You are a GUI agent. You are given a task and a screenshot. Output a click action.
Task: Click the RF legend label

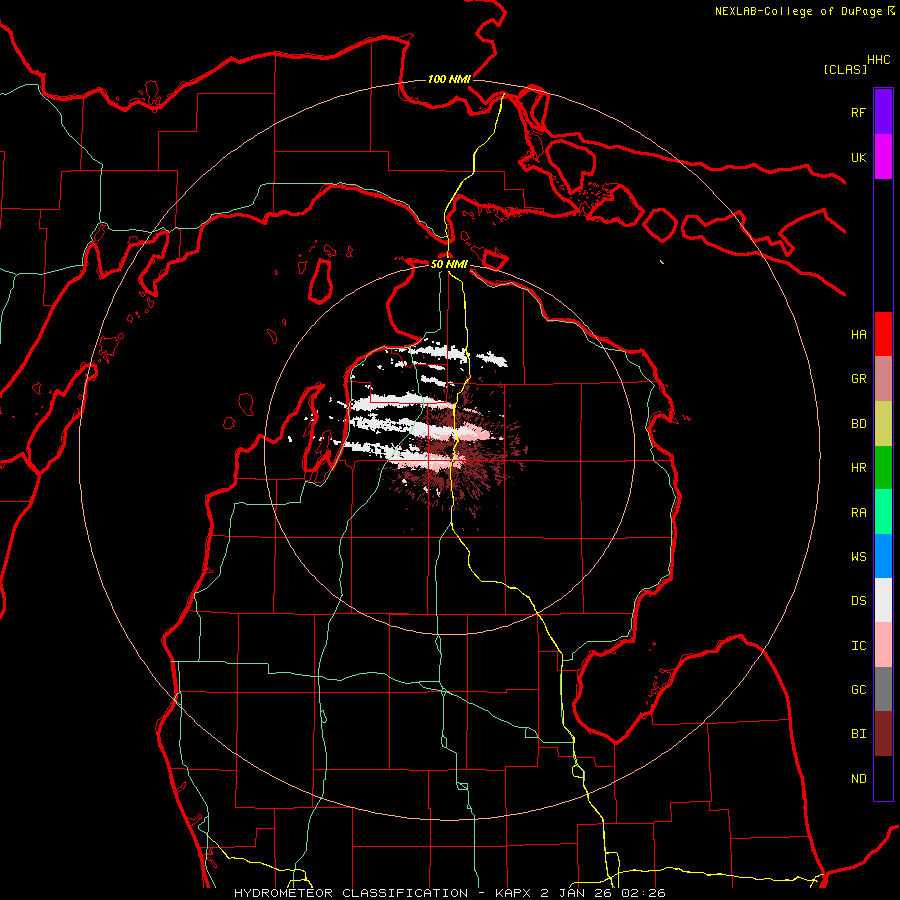(858, 112)
